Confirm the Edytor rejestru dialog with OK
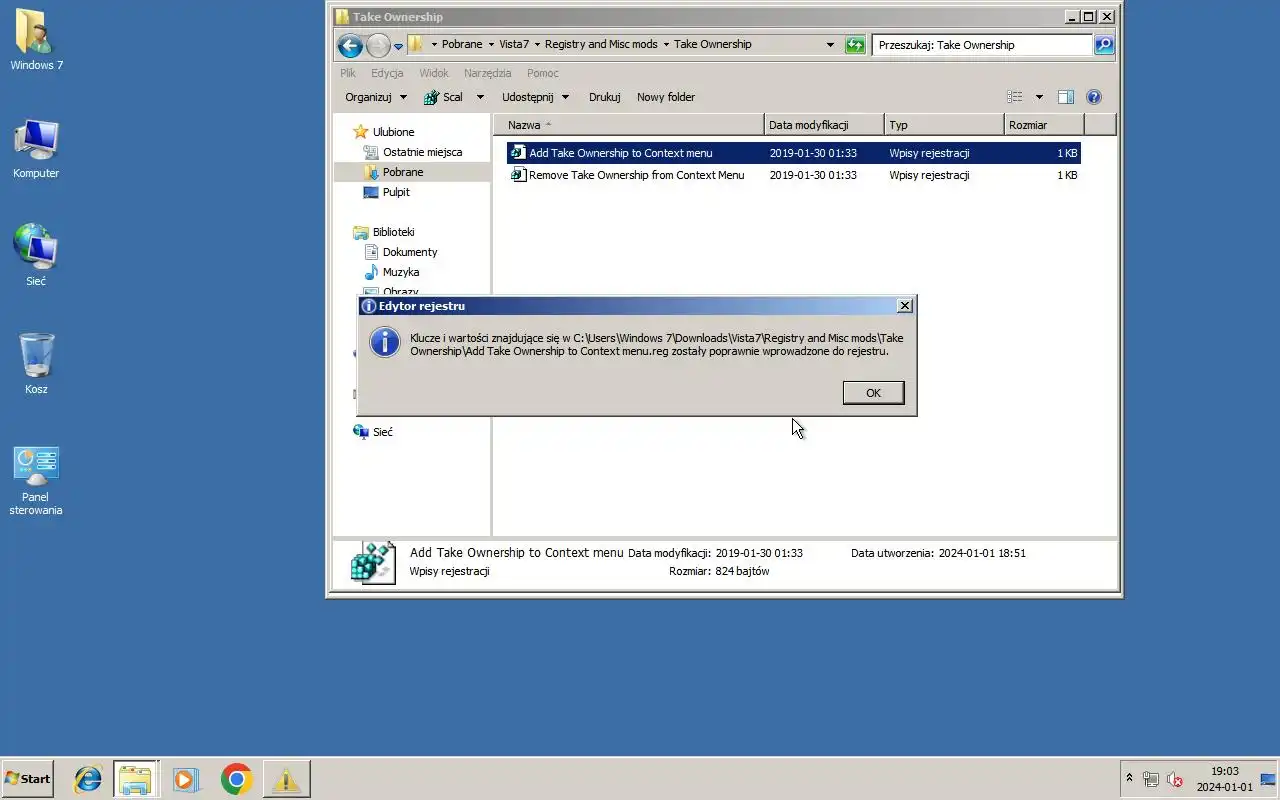This screenshot has height=800, width=1280. pyautogui.click(x=873, y=393)
